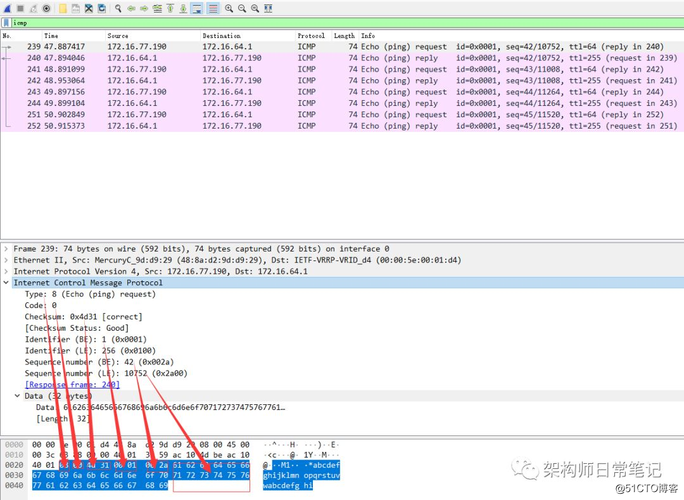The image size is (684, 500).
Task: Jump to the first packet
Action: [170, 8]
